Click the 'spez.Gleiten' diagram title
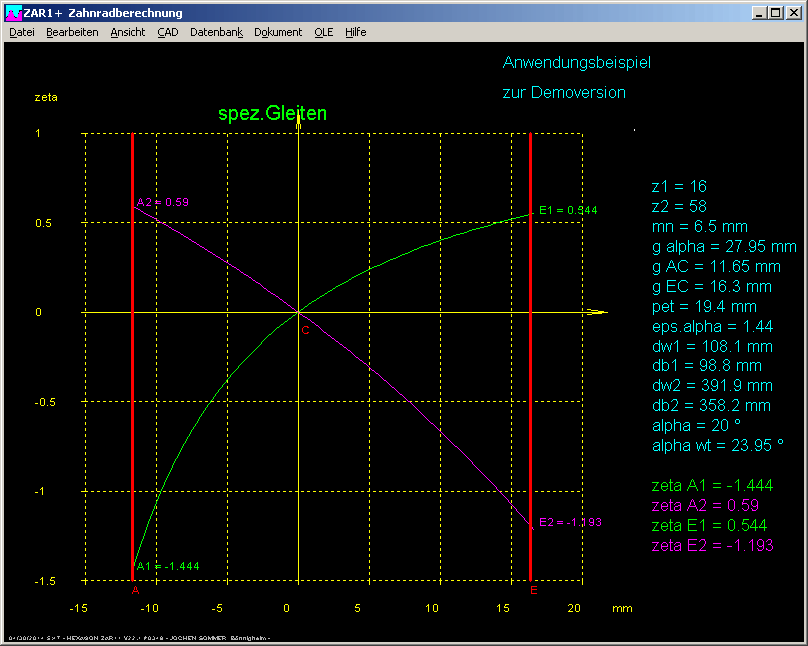 click(x=272, y=114)
